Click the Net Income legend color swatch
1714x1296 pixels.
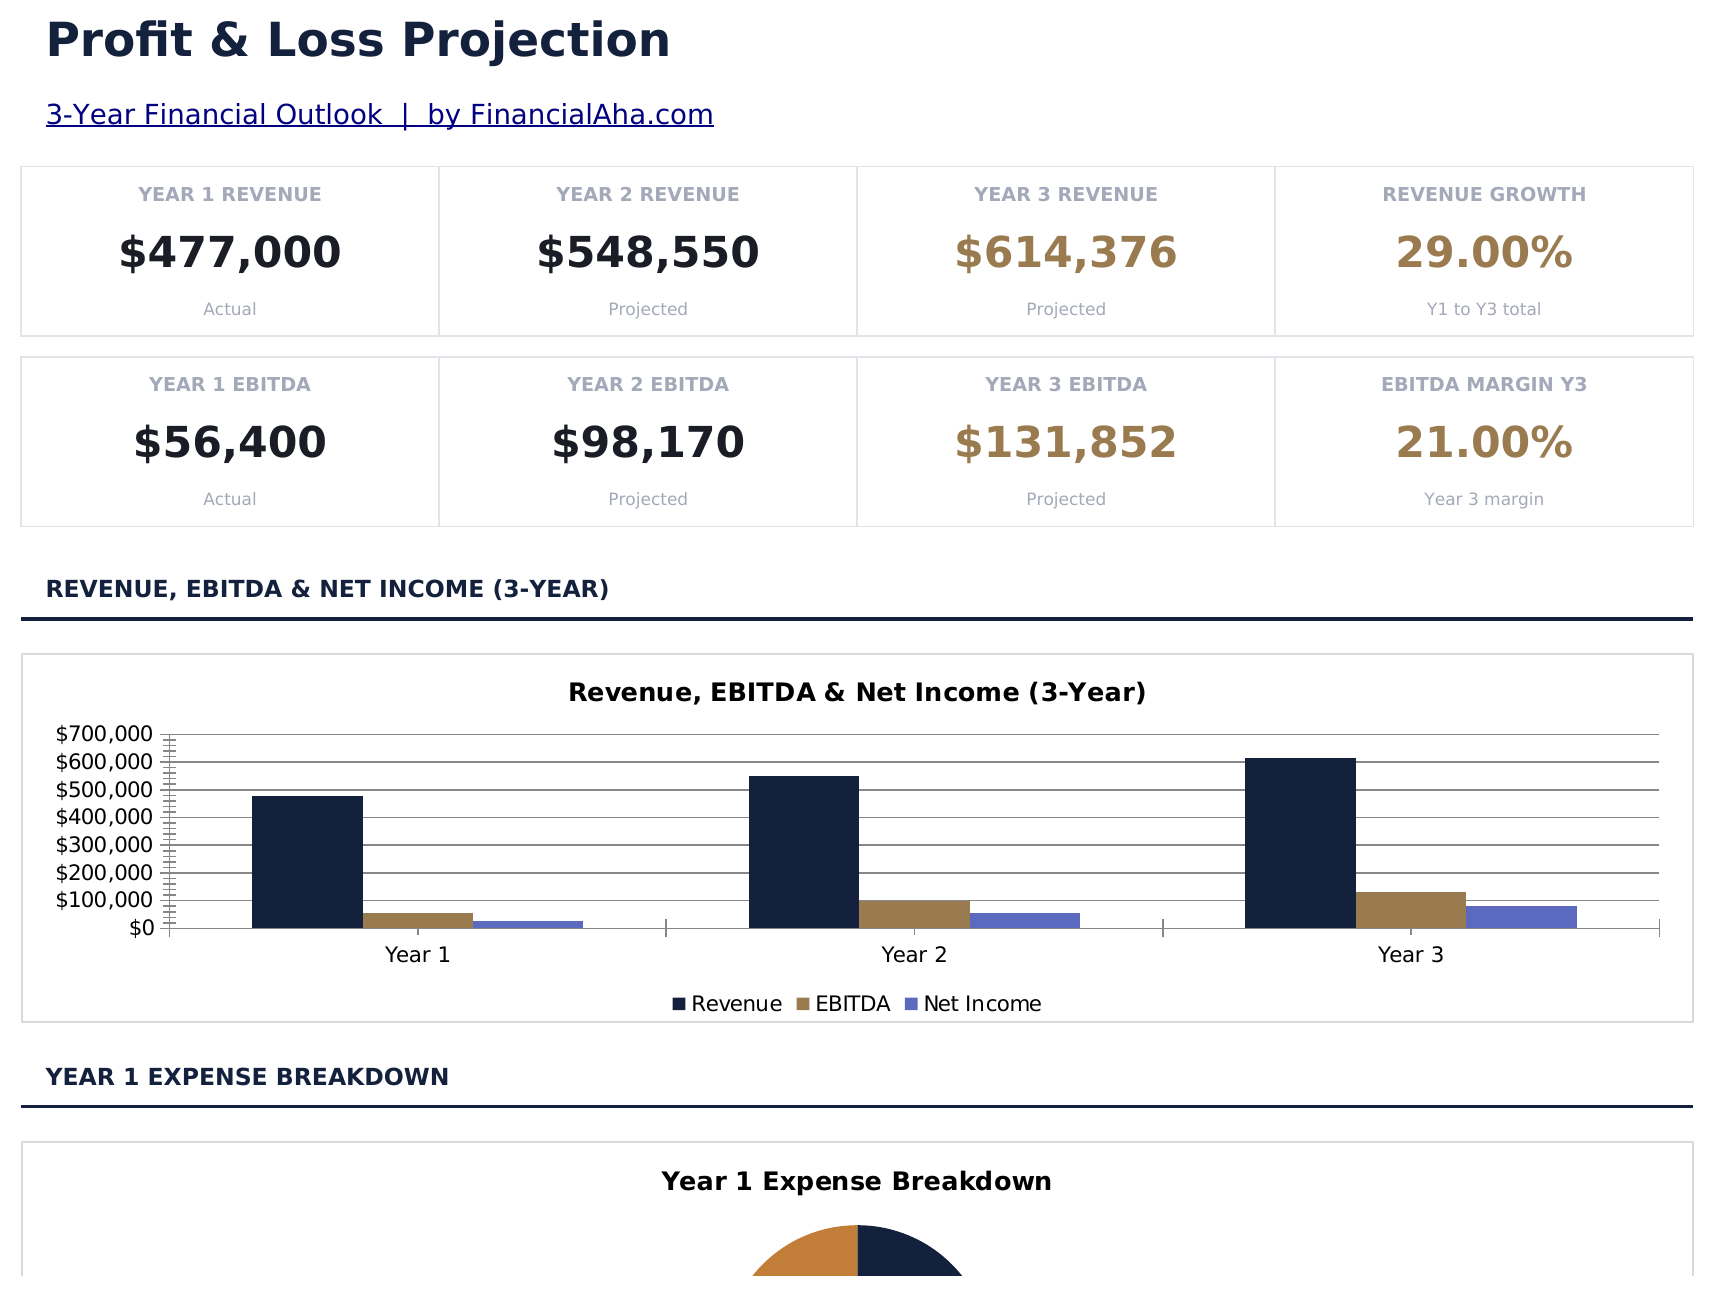coord(911,1004)
